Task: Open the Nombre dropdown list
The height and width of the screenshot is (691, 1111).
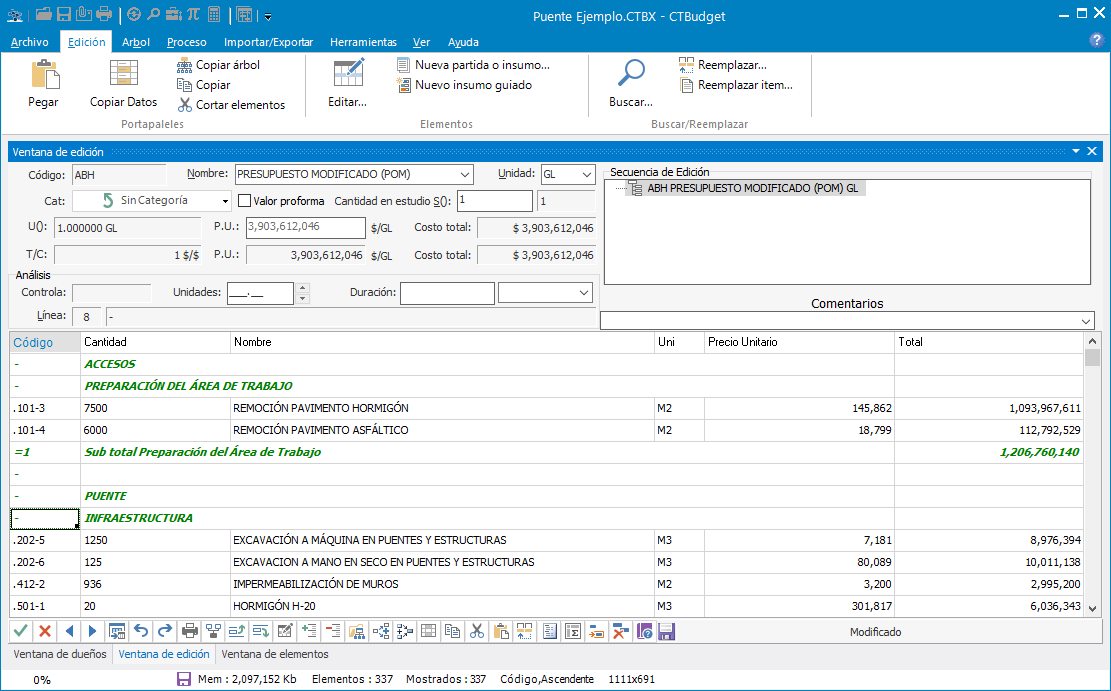Action: [462, 174]
